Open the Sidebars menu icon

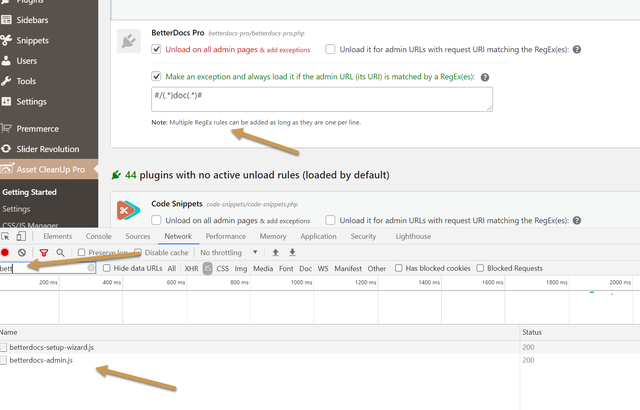coord(6,20)
